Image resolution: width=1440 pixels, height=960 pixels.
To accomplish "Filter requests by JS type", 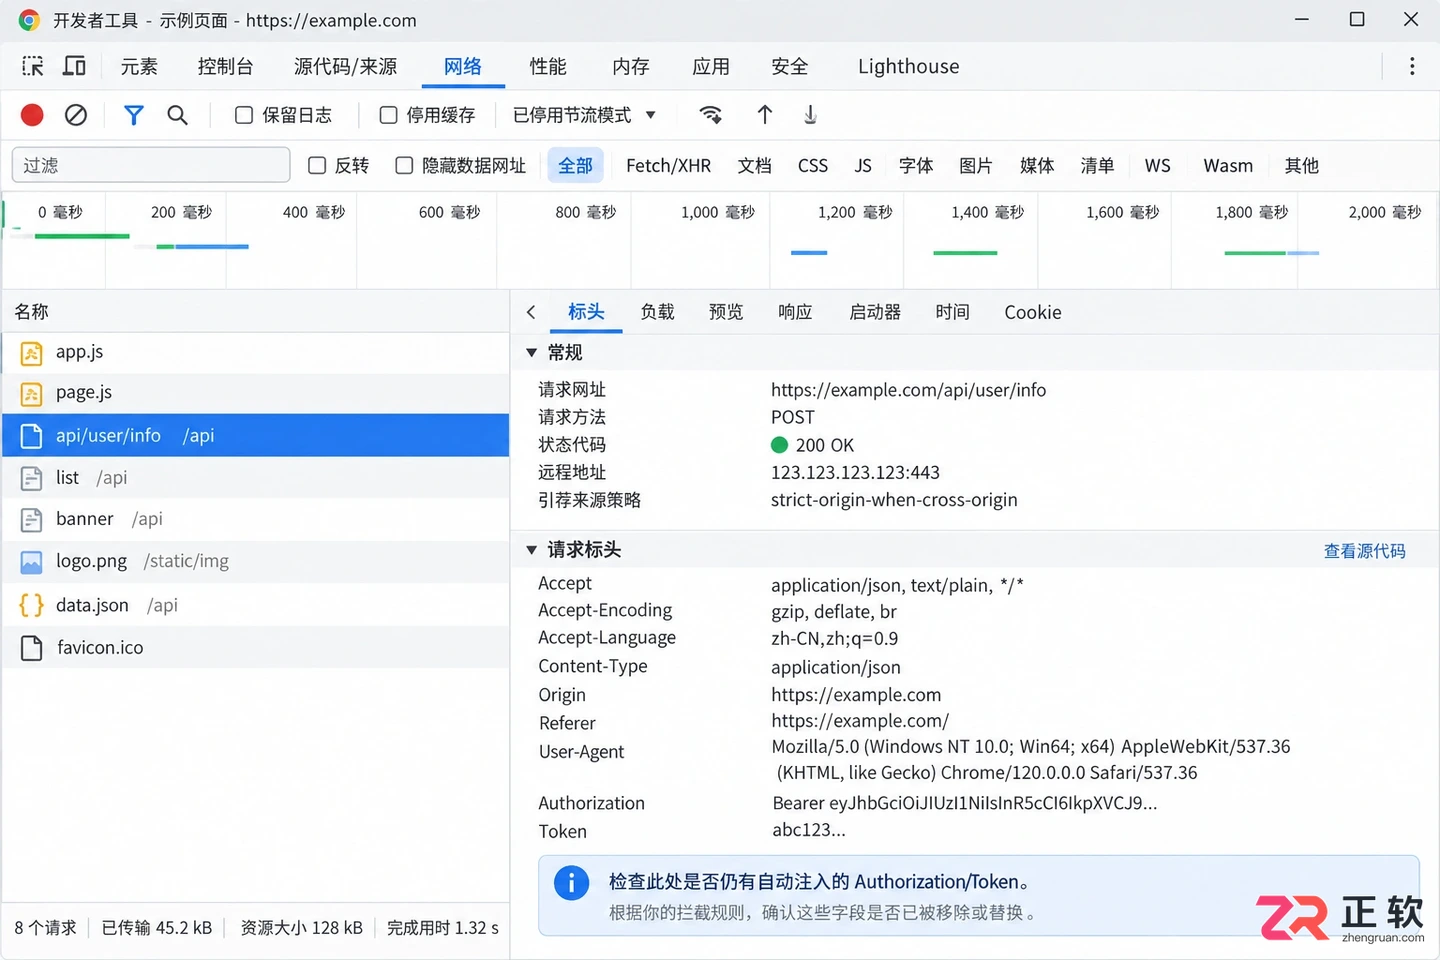I will point(863,166).
